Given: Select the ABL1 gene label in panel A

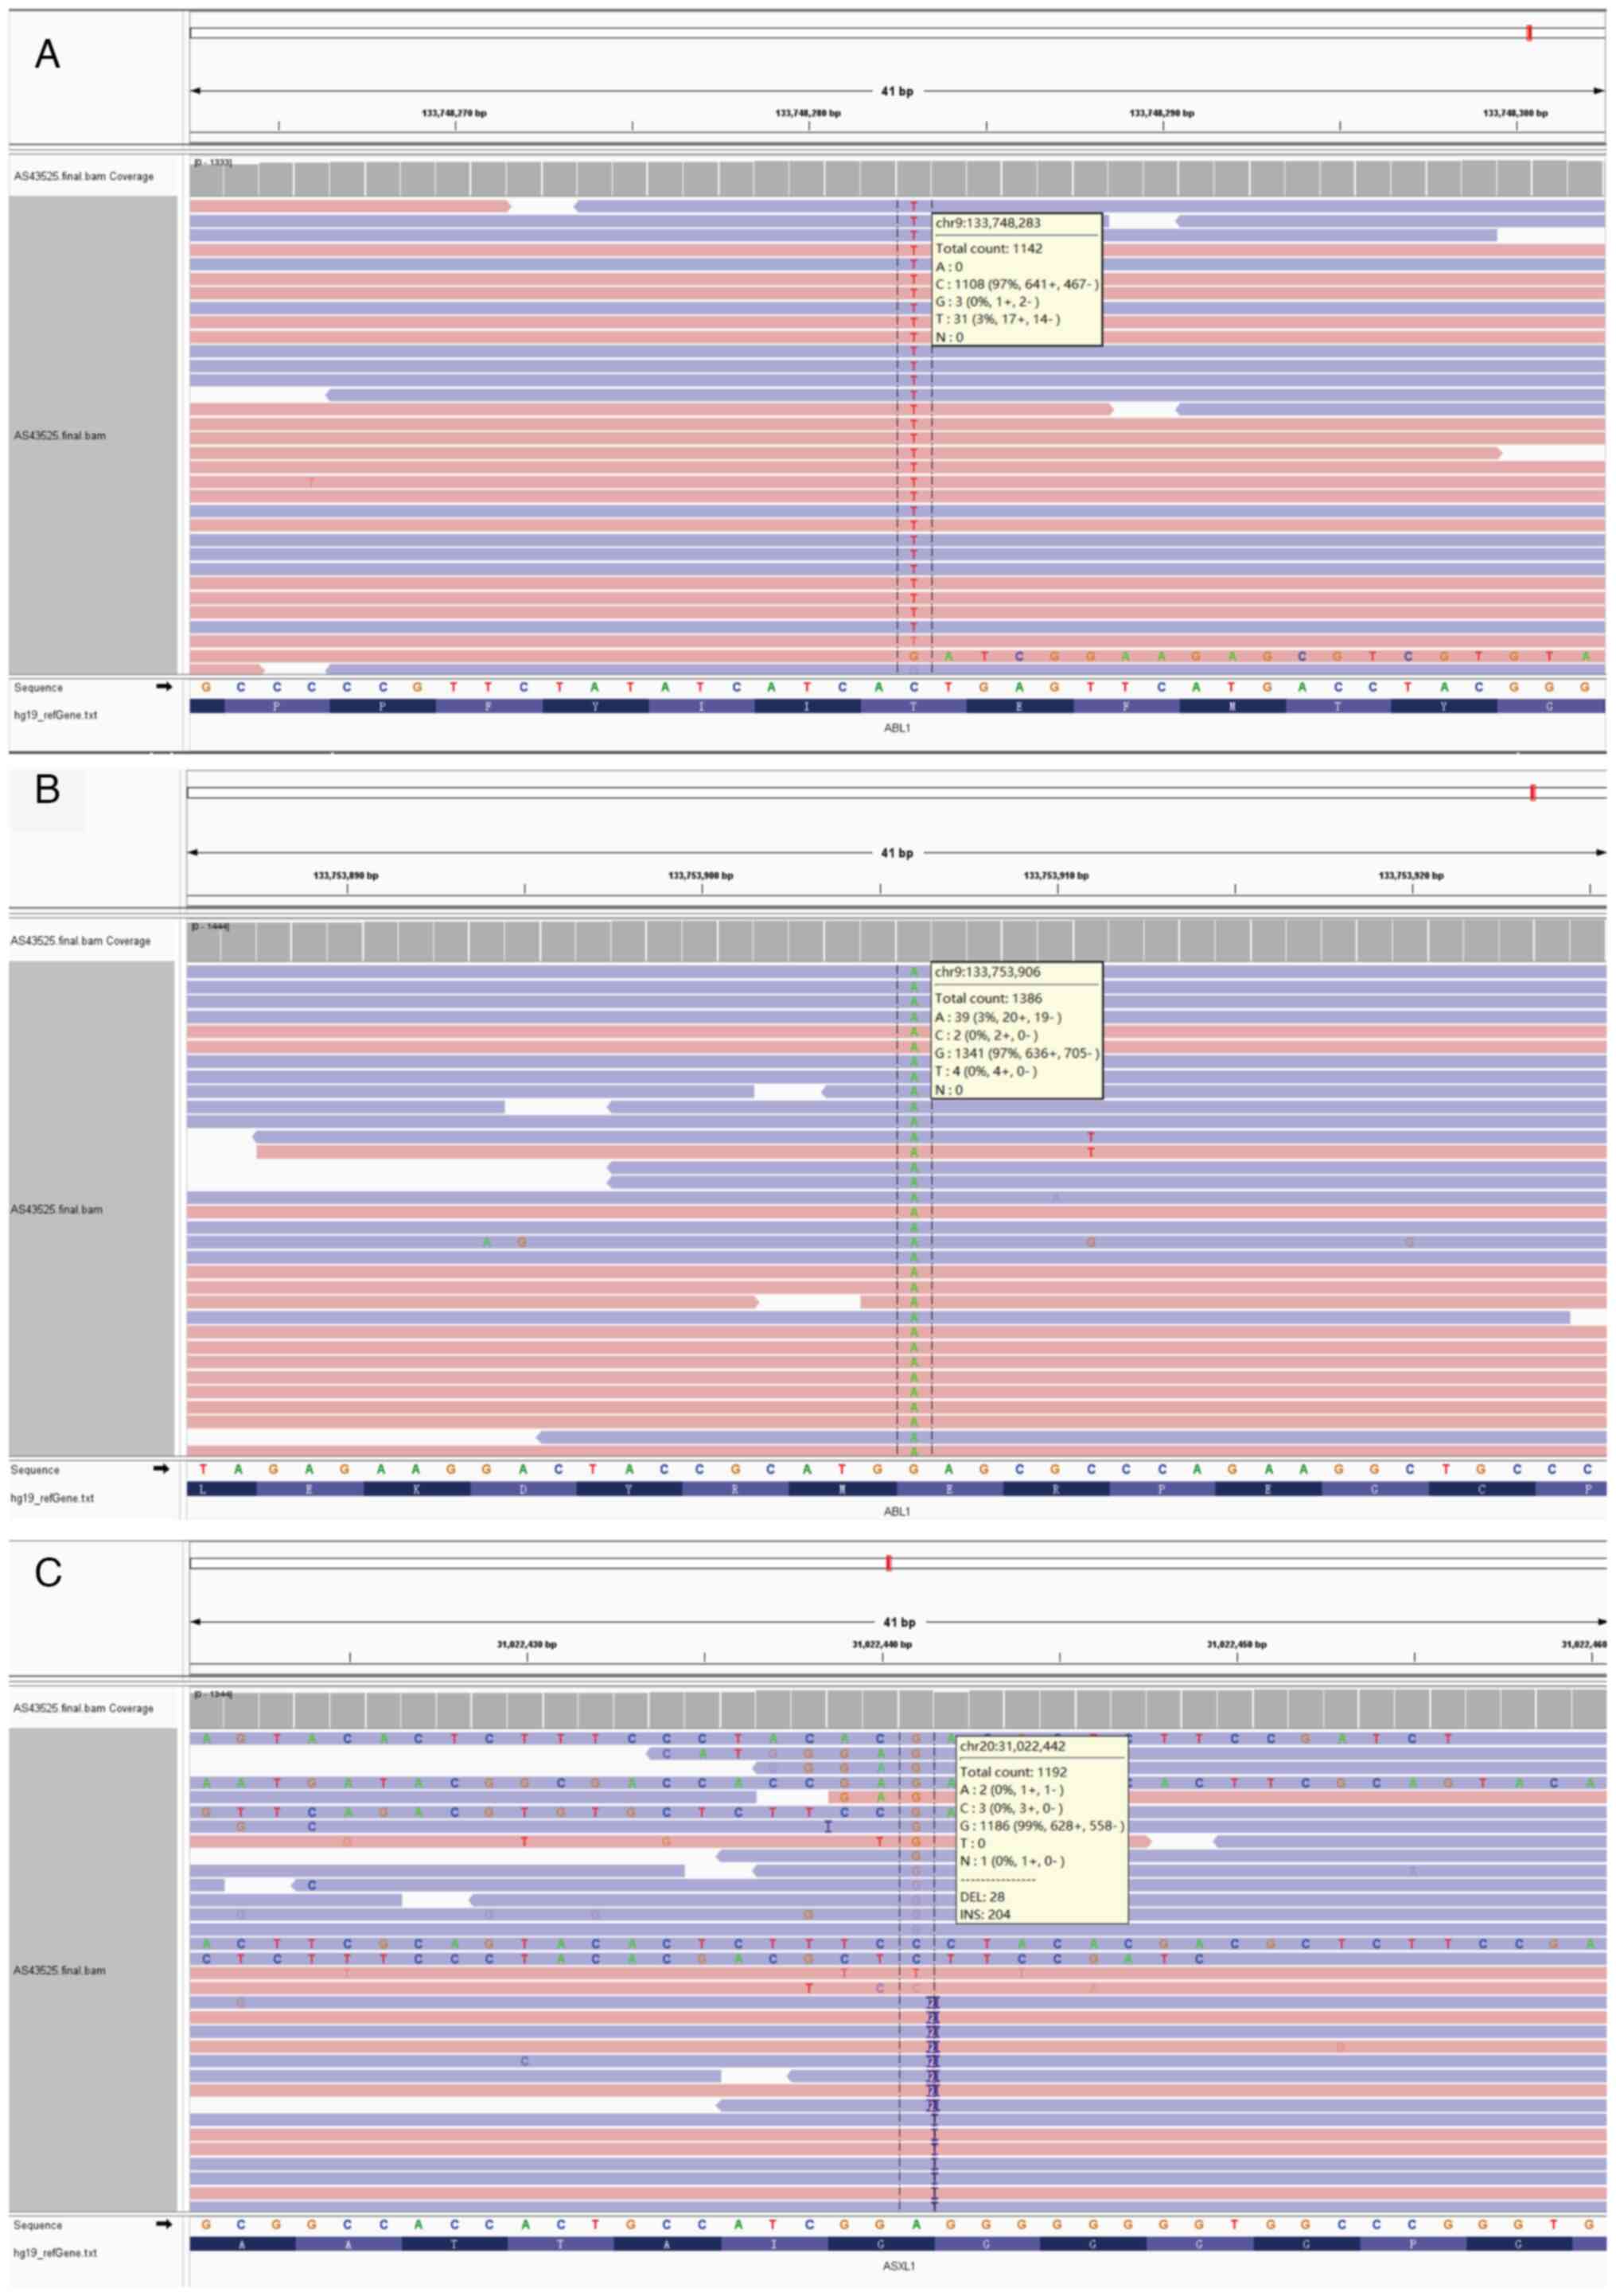Looking at the screenshot, I should 897,728.
